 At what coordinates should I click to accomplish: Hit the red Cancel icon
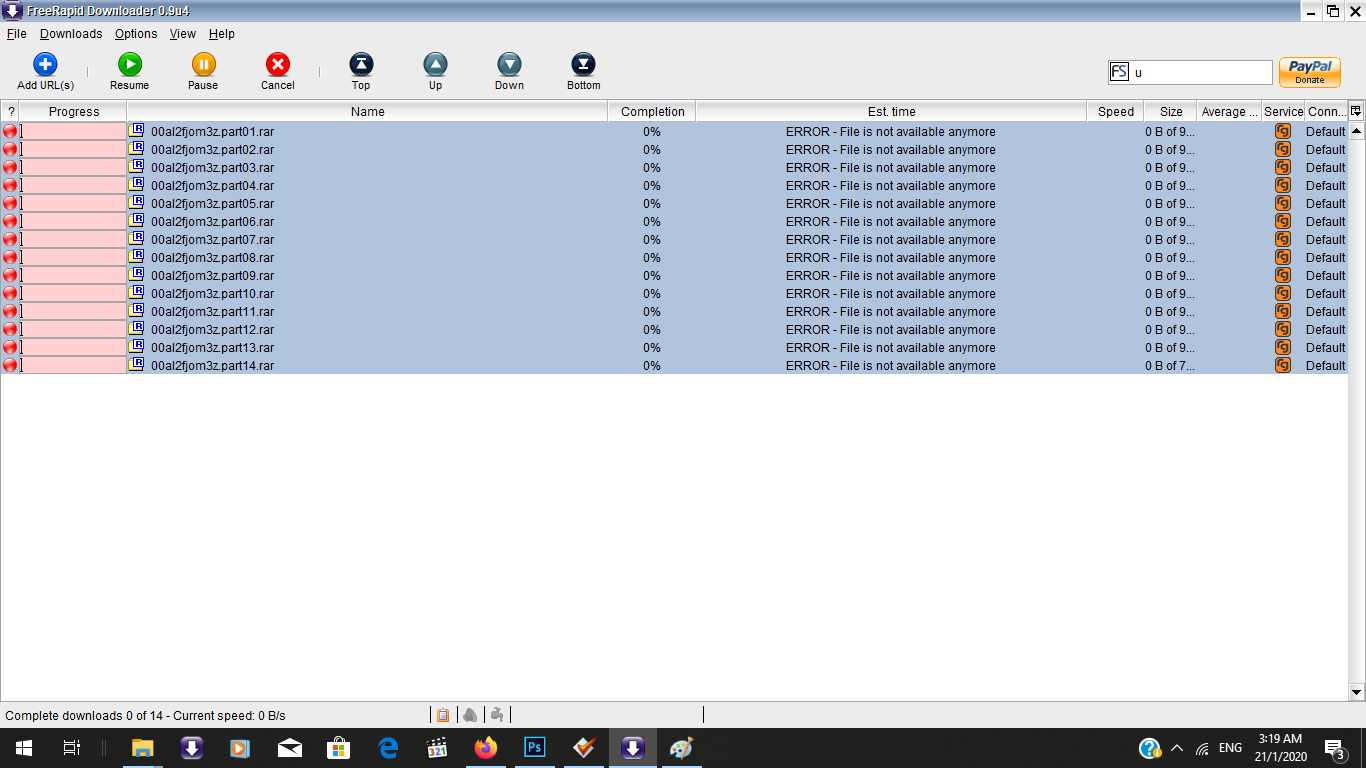coord(278,66)
